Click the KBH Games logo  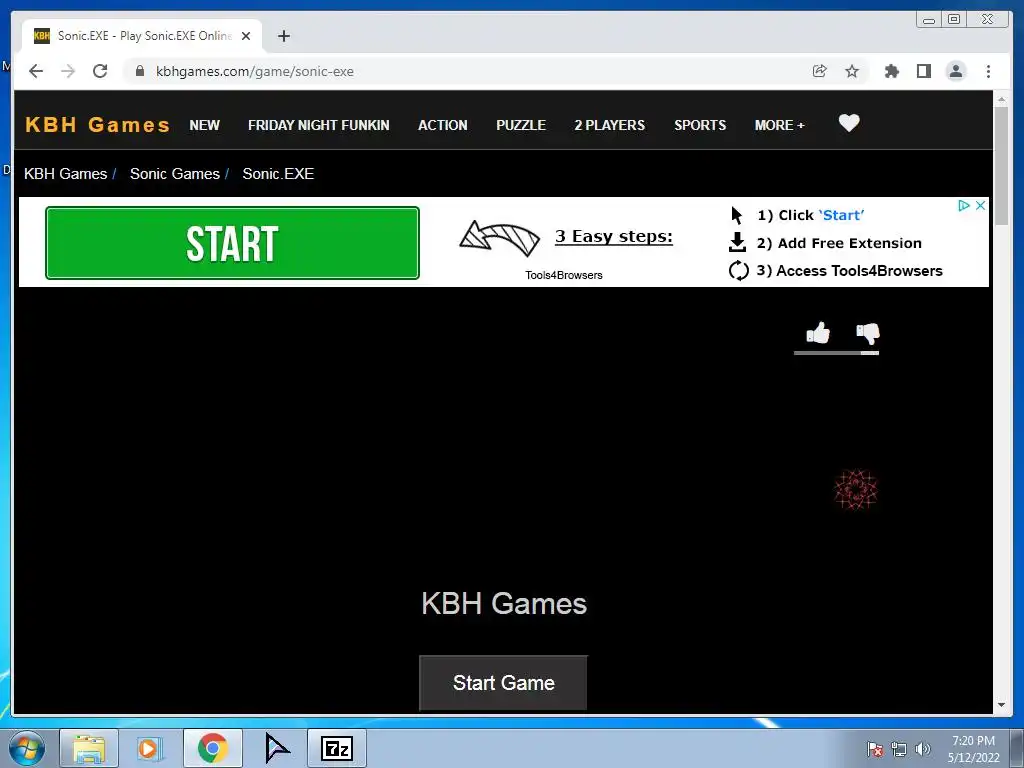[97, 125]
